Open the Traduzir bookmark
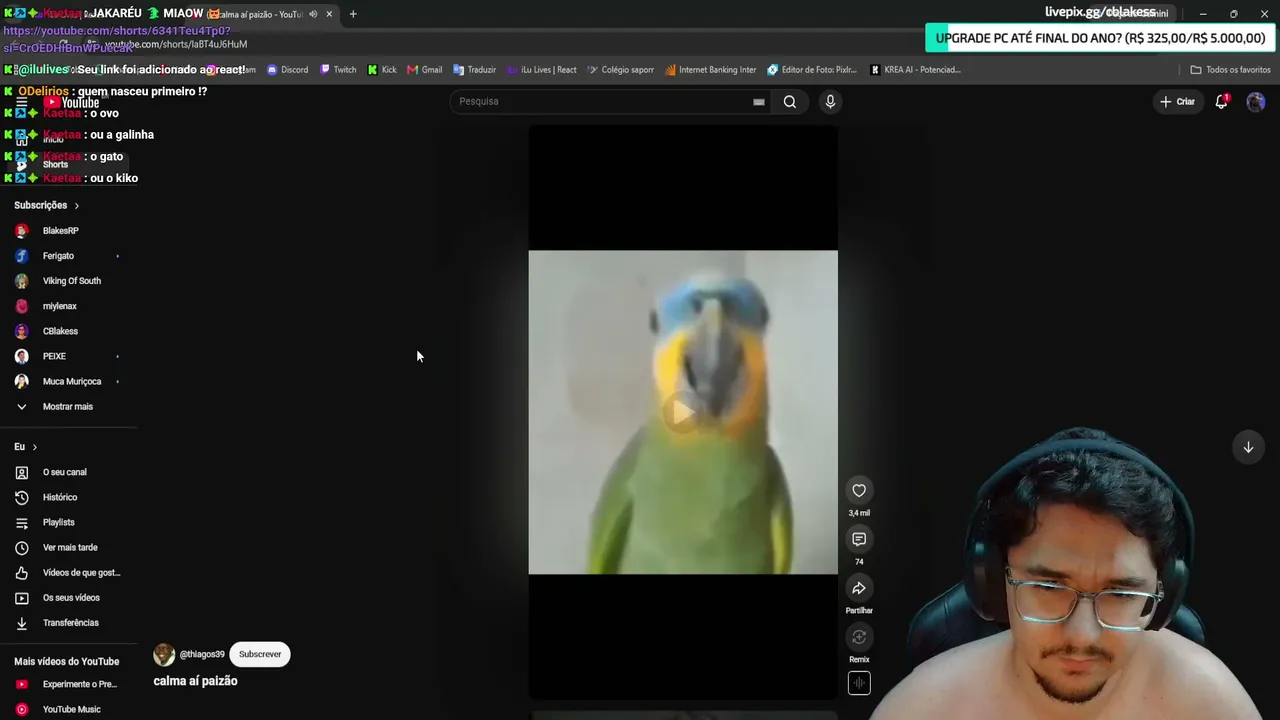Viewport: 1280px width, 720px height. point(475,70)
